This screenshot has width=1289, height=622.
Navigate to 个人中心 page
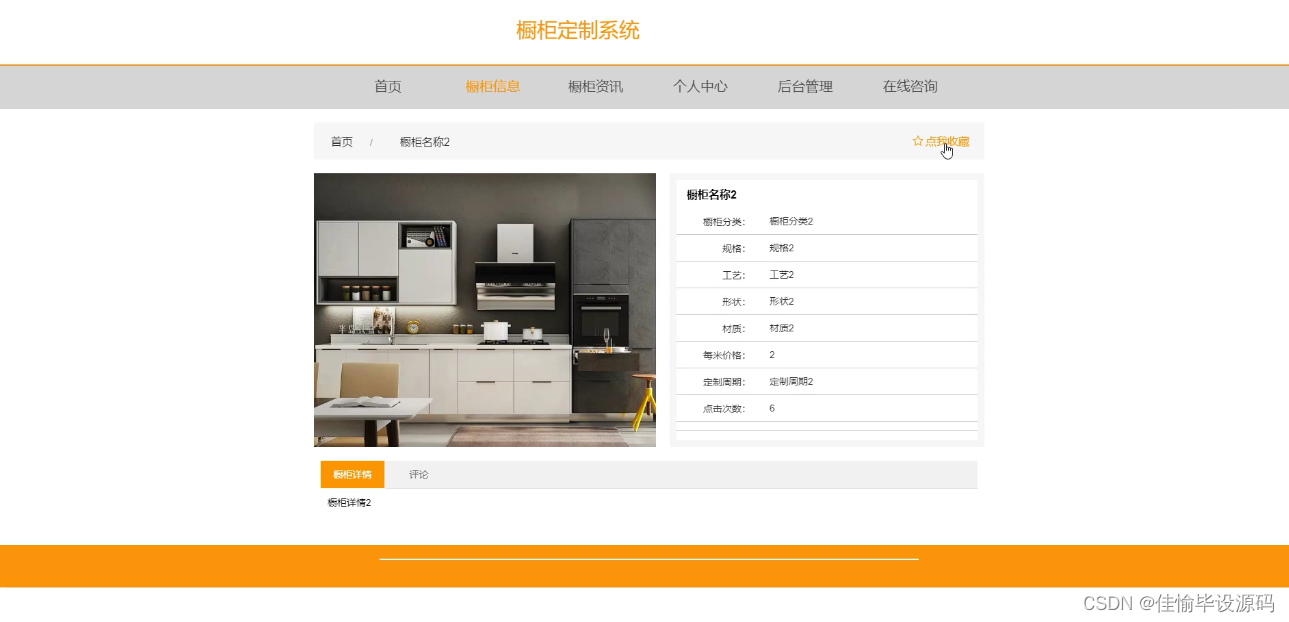click(x=700, y=87)
